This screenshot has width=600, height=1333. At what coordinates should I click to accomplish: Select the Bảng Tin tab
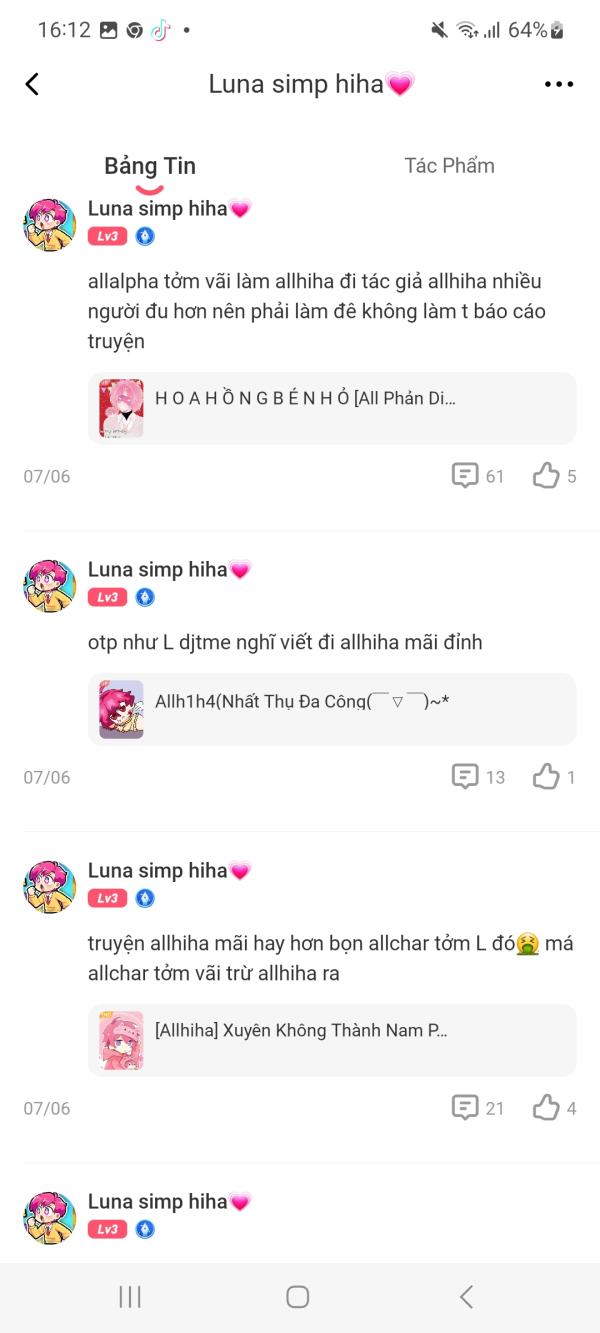pos(150,166)
